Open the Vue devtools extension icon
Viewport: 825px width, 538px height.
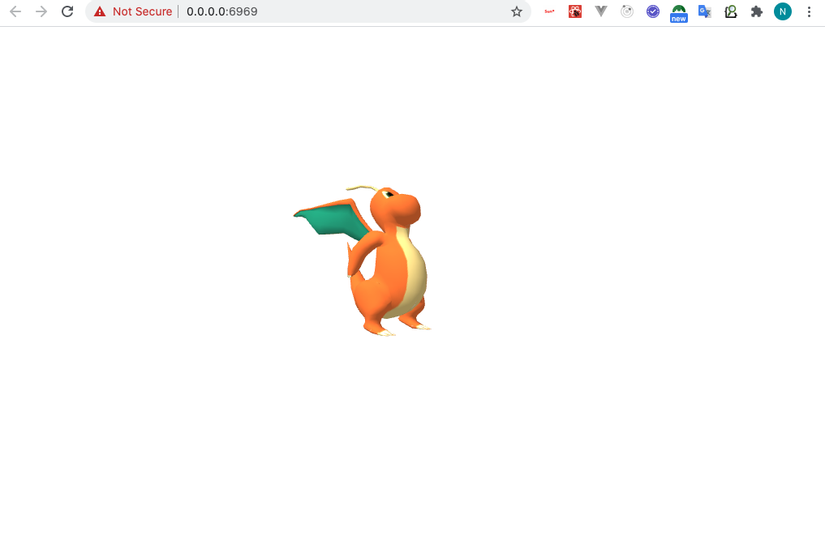pos(601,12)
